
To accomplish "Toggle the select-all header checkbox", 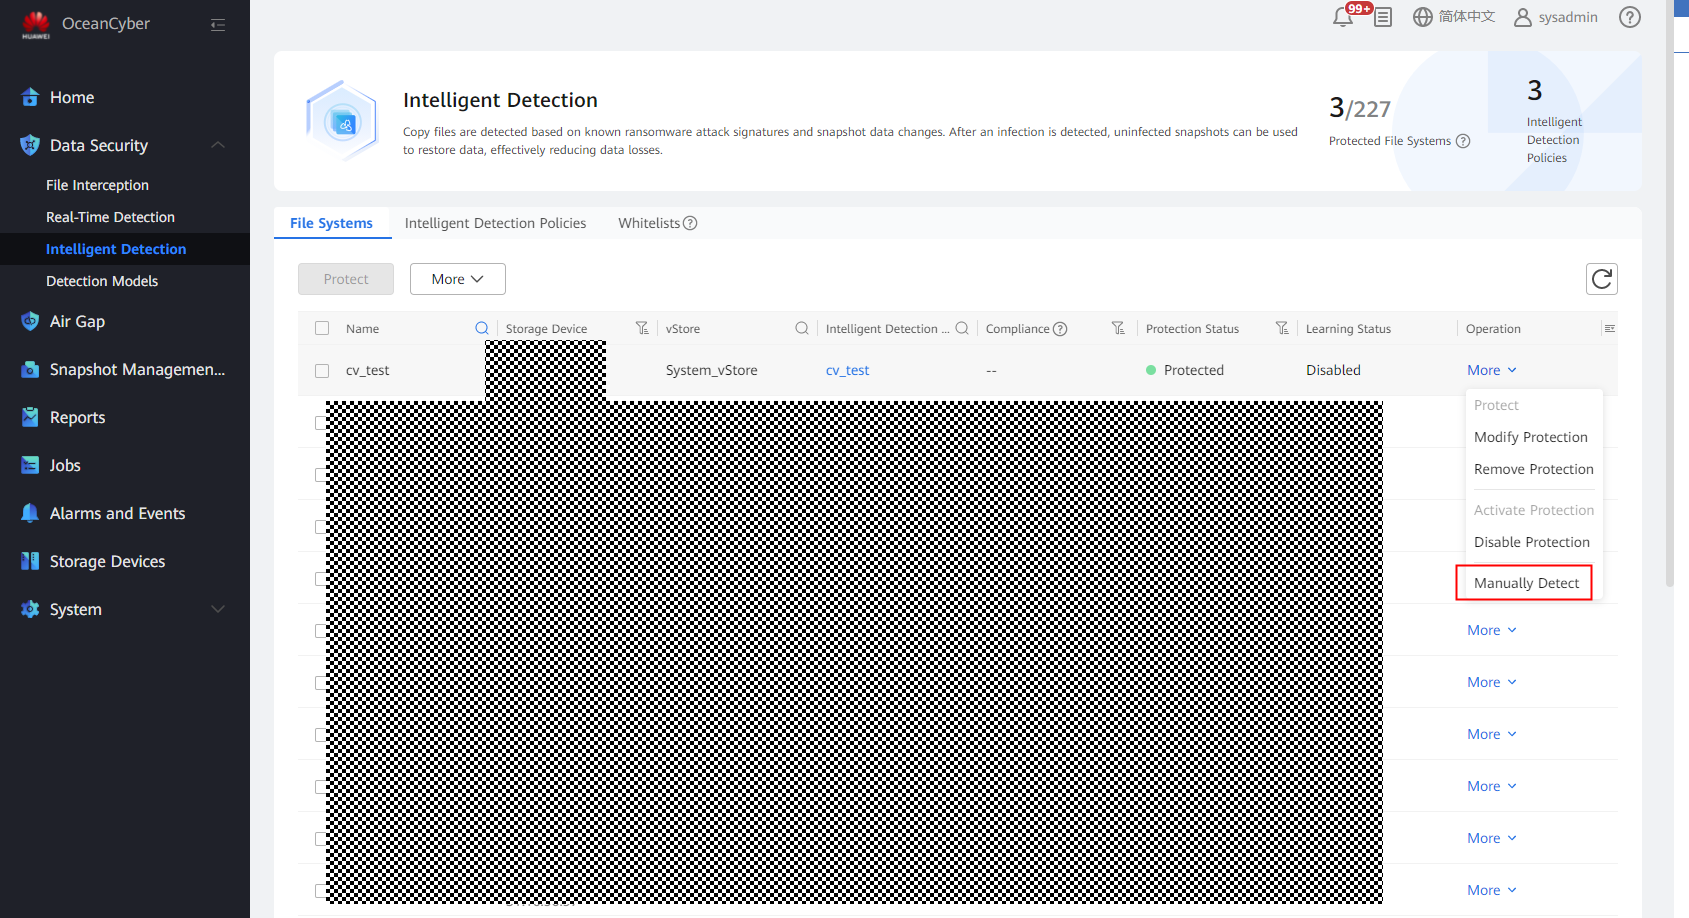I will (x=322, y=328).
